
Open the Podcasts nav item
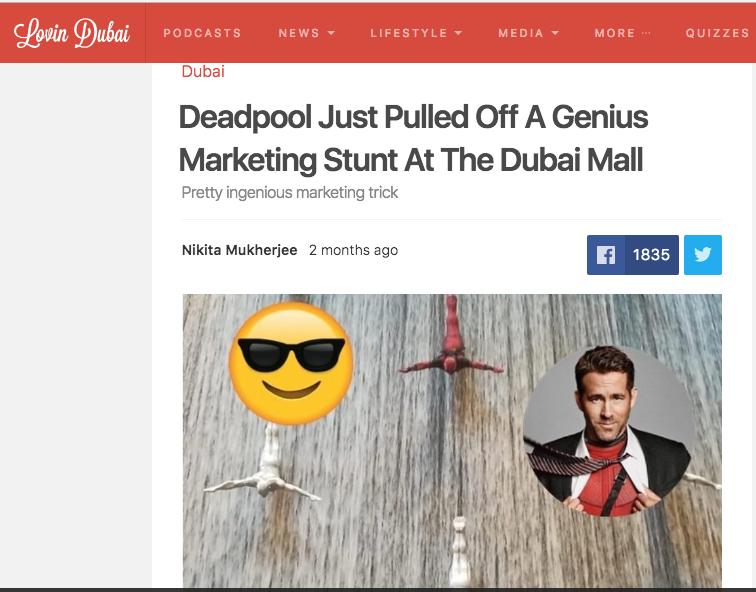202,33
